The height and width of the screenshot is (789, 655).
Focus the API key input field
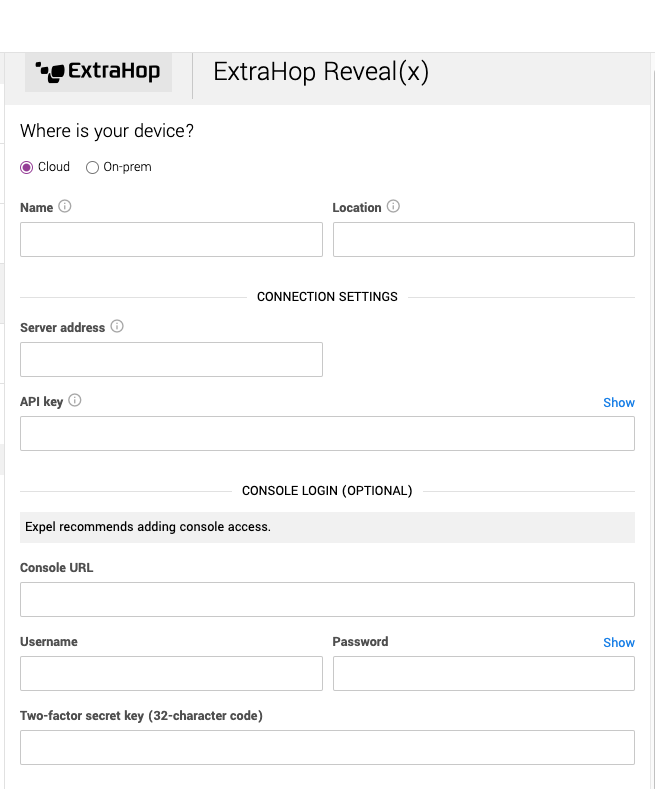click(x=327, y=433)
